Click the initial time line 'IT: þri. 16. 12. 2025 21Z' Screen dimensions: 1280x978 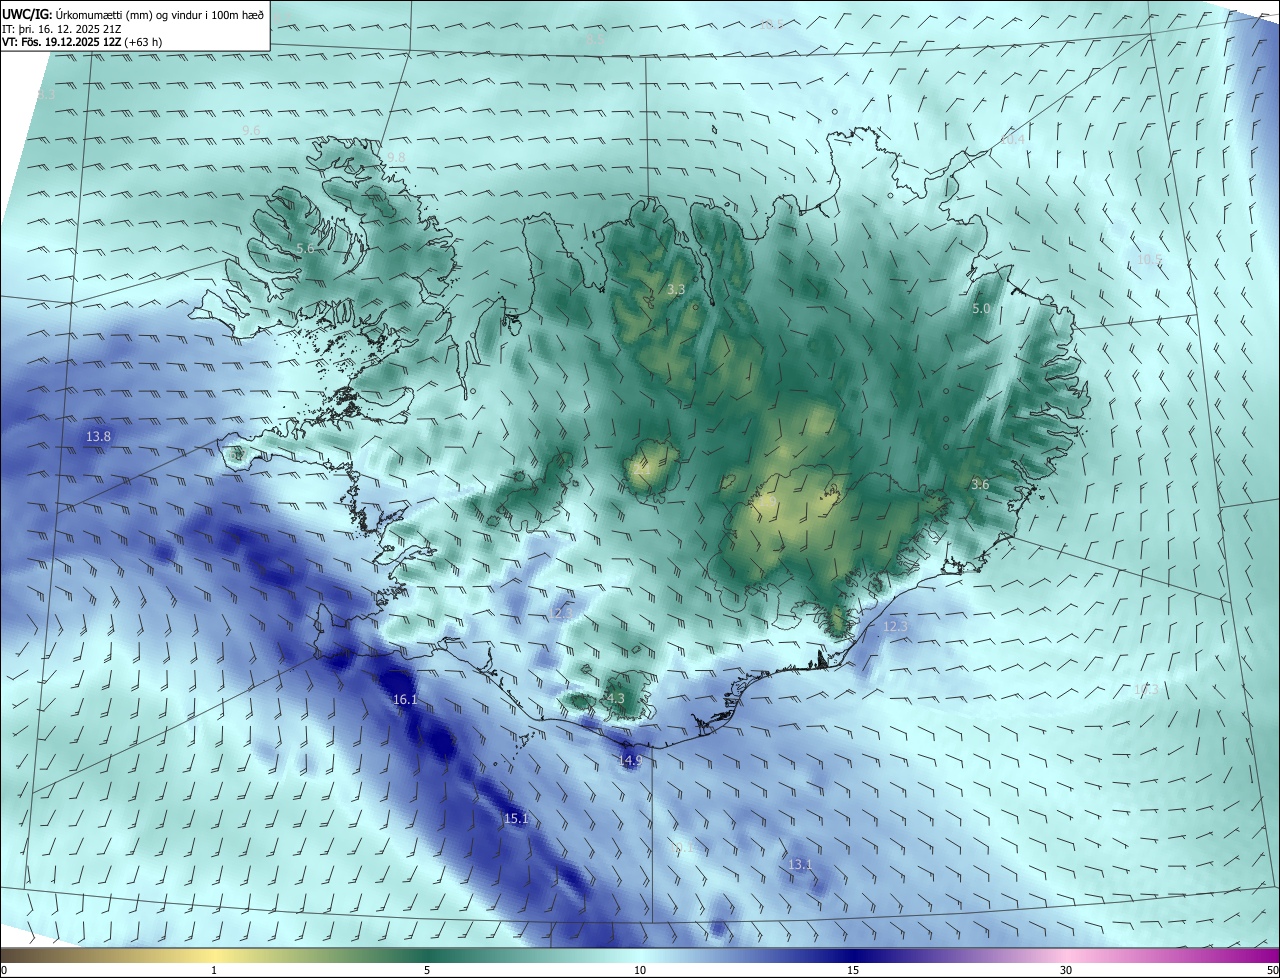tap(62, 29)
